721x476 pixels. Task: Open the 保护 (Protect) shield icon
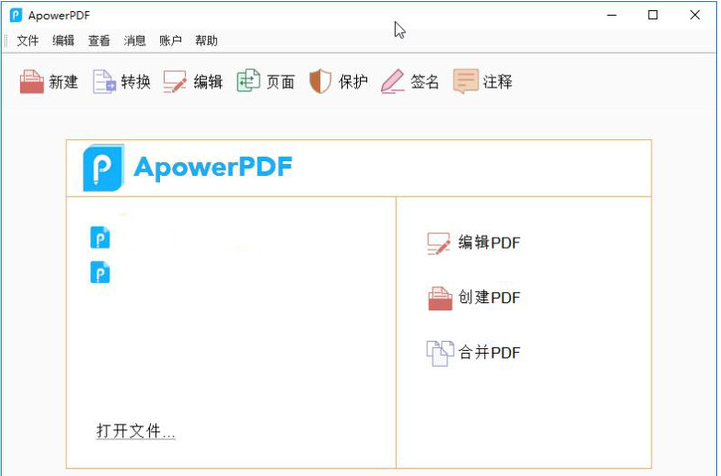click(x=320, y=81)
